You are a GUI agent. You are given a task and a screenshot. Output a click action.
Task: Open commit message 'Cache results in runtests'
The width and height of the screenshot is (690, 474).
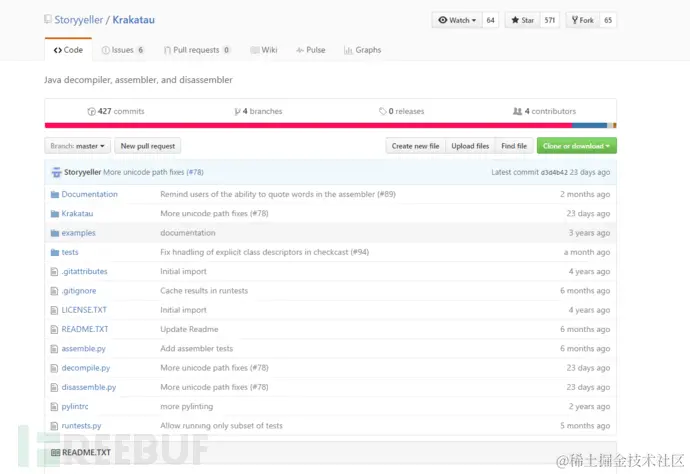204,291
